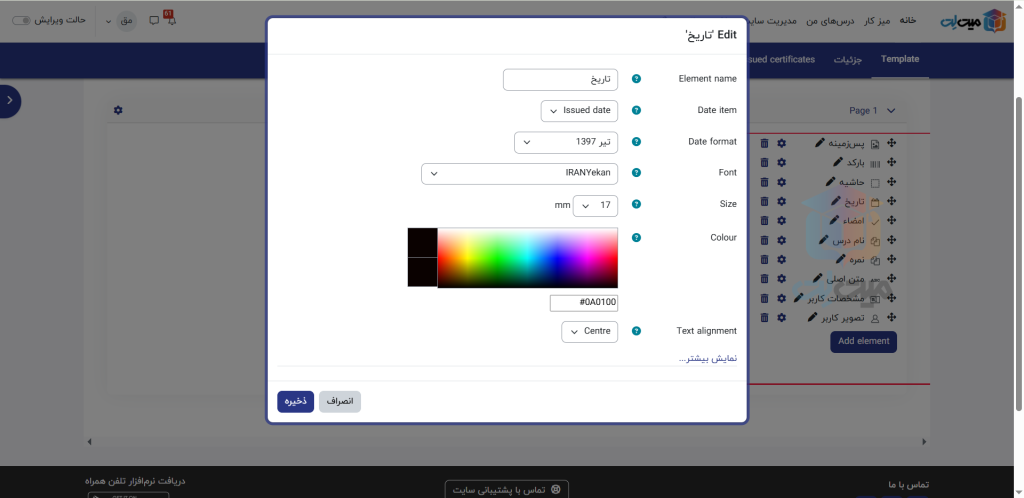Open the Date item dropdown showing Issued date
Image resolution: width=1024 pixels, height=498 pixels.
click(579, 110)
